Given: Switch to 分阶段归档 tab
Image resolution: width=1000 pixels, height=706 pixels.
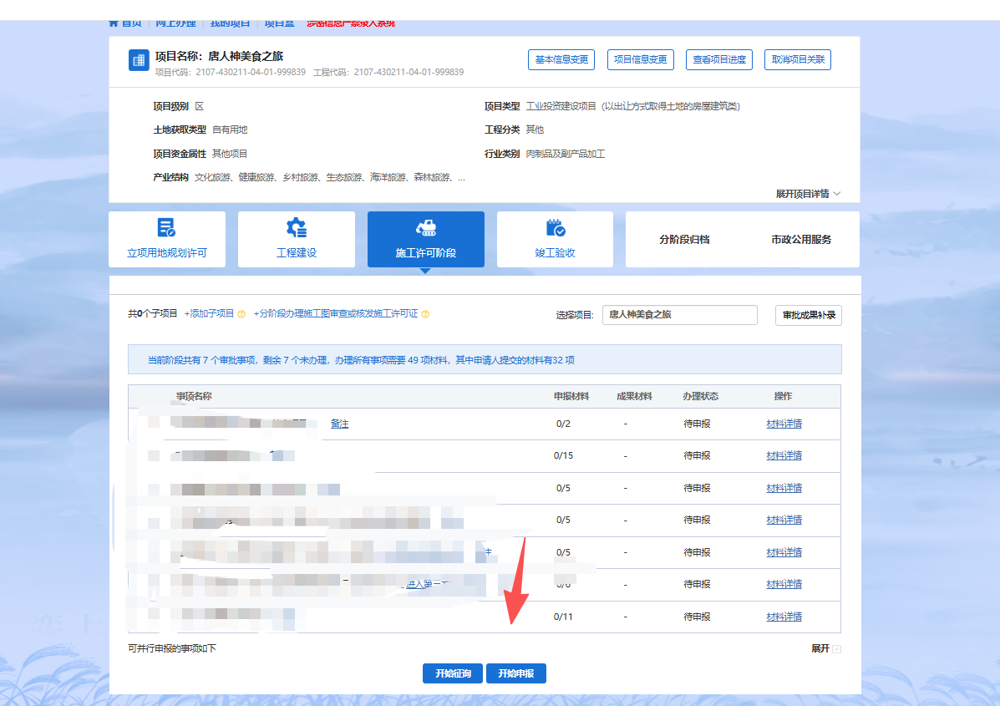Looking at the screenshot, I should [685, 240].
